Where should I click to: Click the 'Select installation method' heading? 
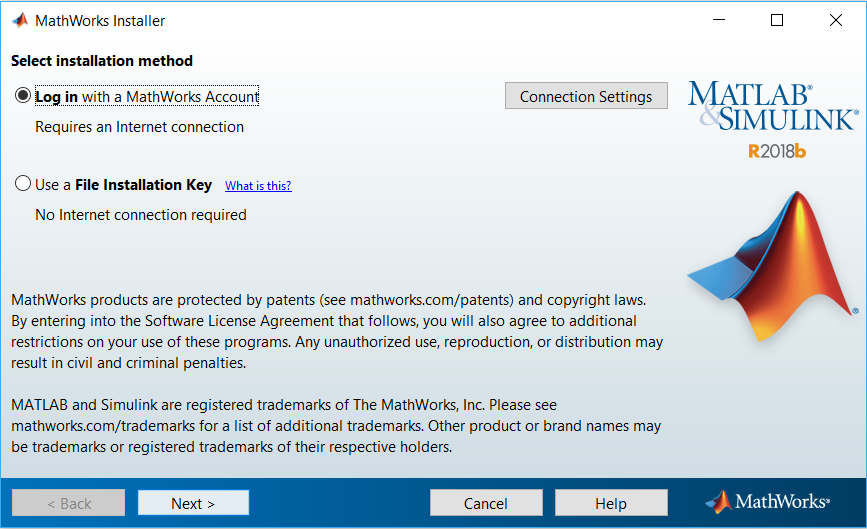click(x=102, y=61)
